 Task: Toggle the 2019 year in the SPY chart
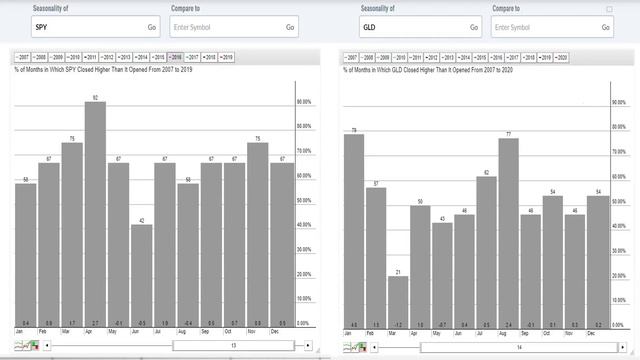point(226,58)
